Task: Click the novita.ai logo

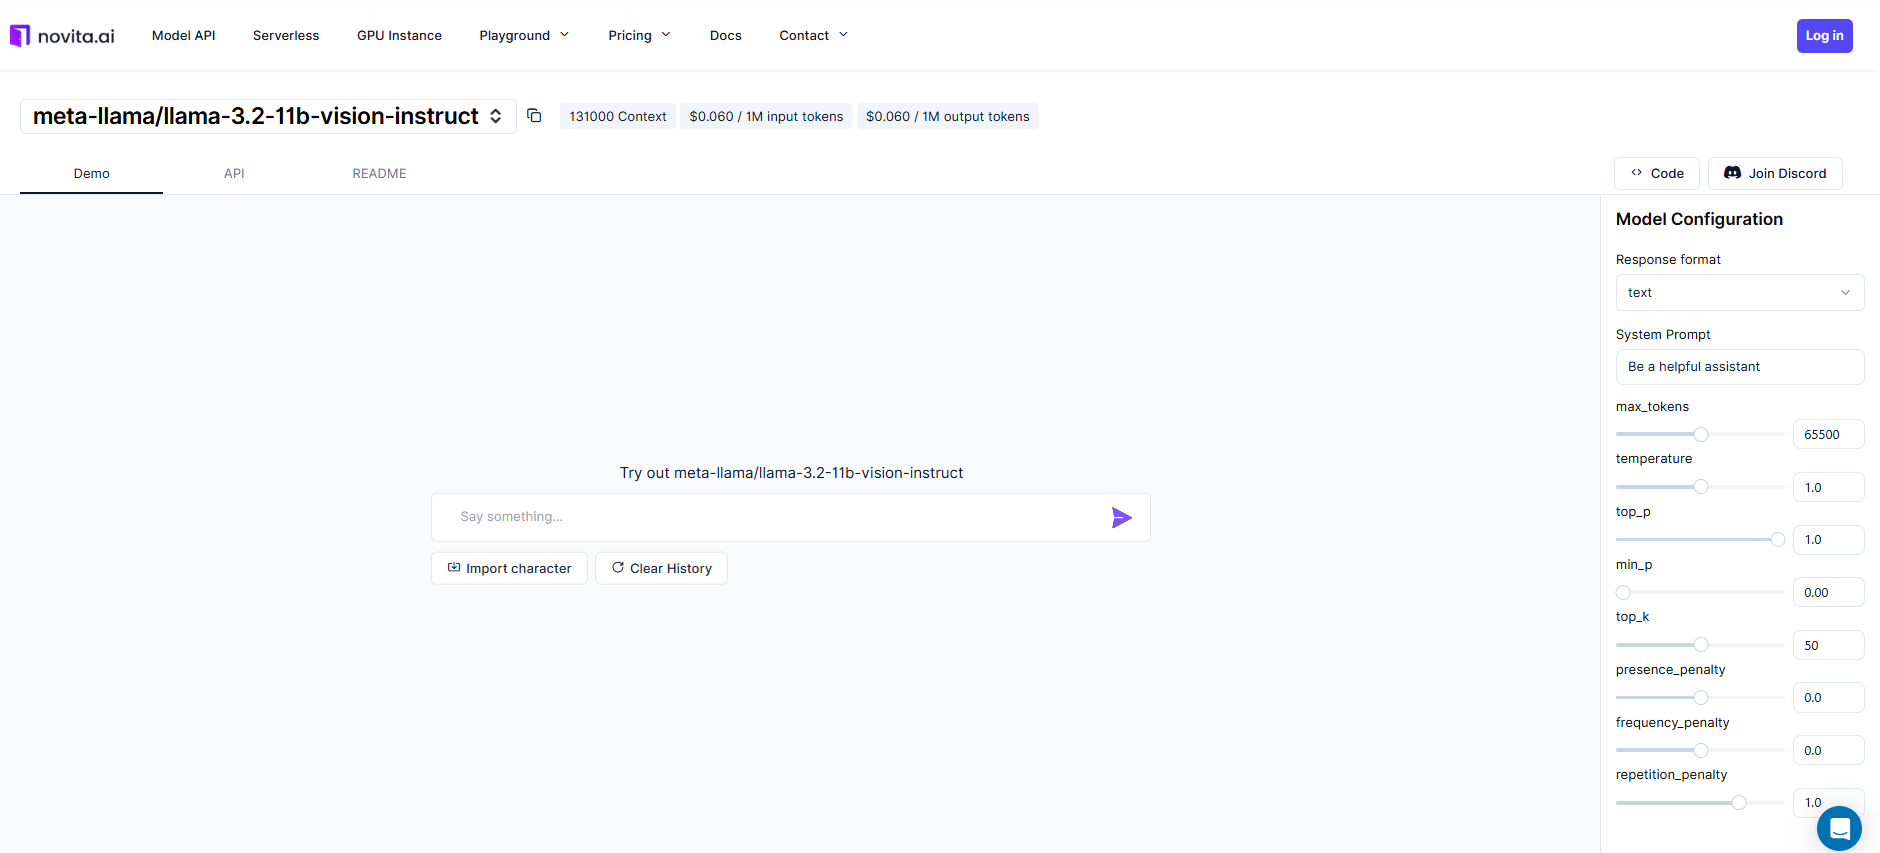Action: click(x=62, y=36)
